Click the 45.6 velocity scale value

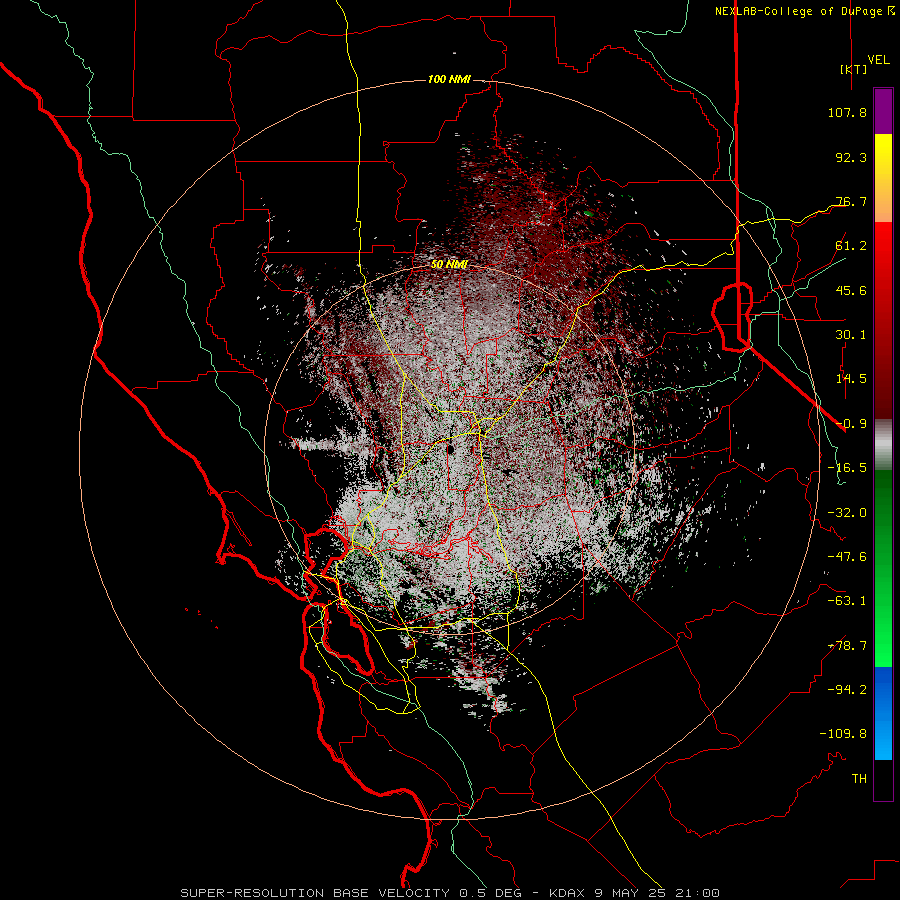[x=851, y=290]
